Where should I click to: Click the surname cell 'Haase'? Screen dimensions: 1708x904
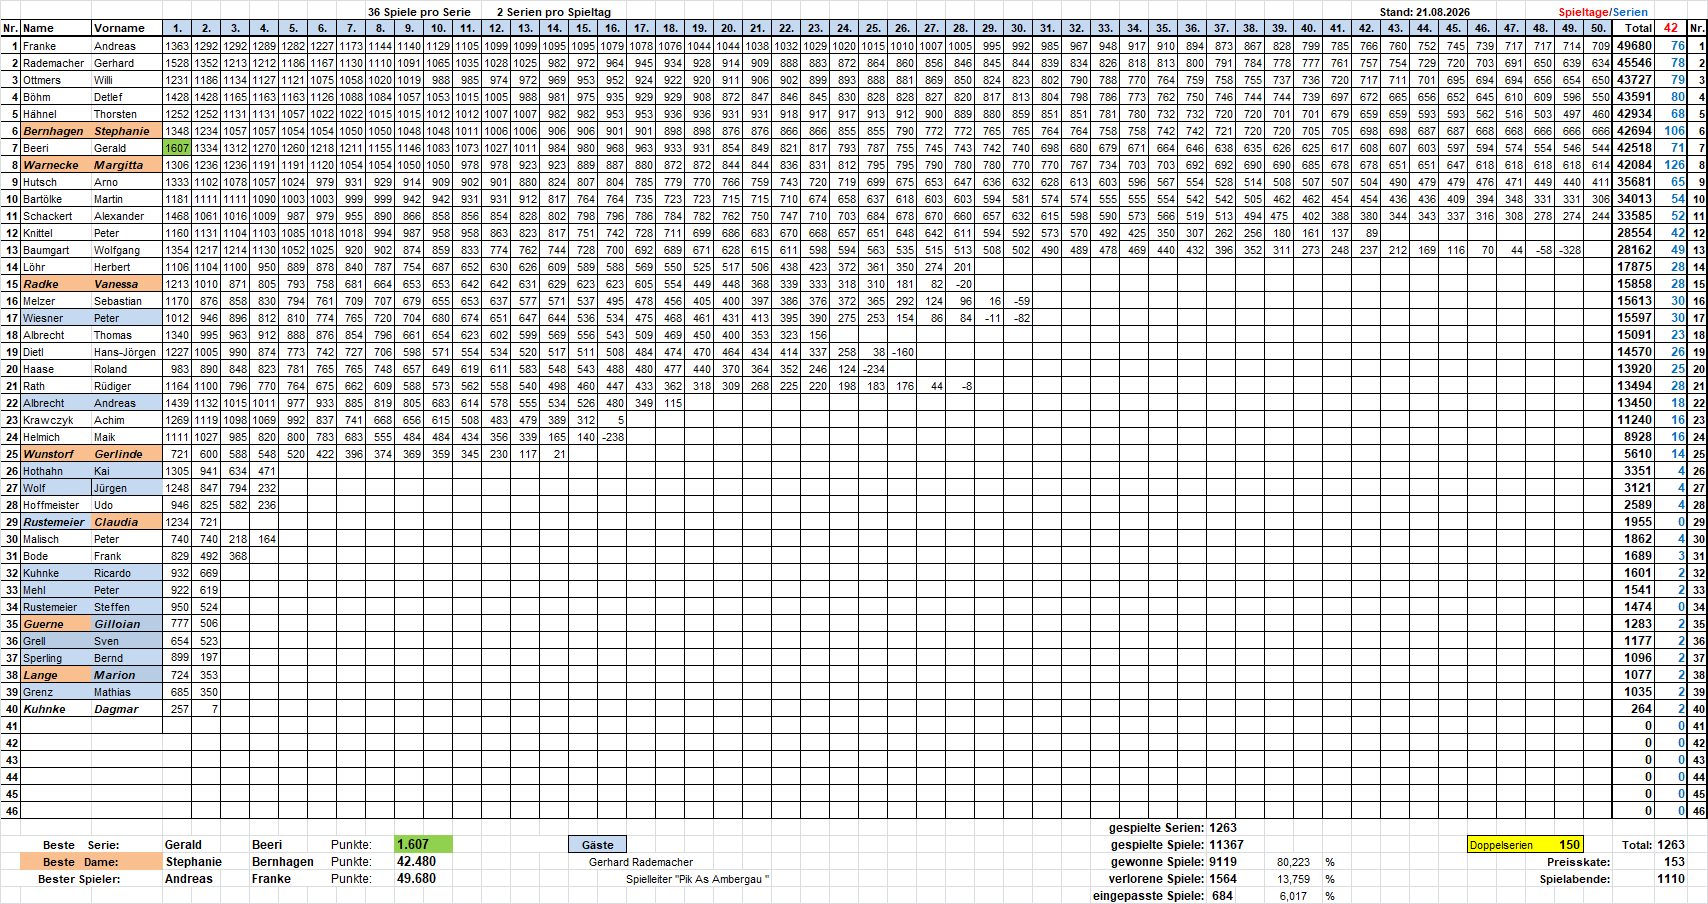click(56, 369)
